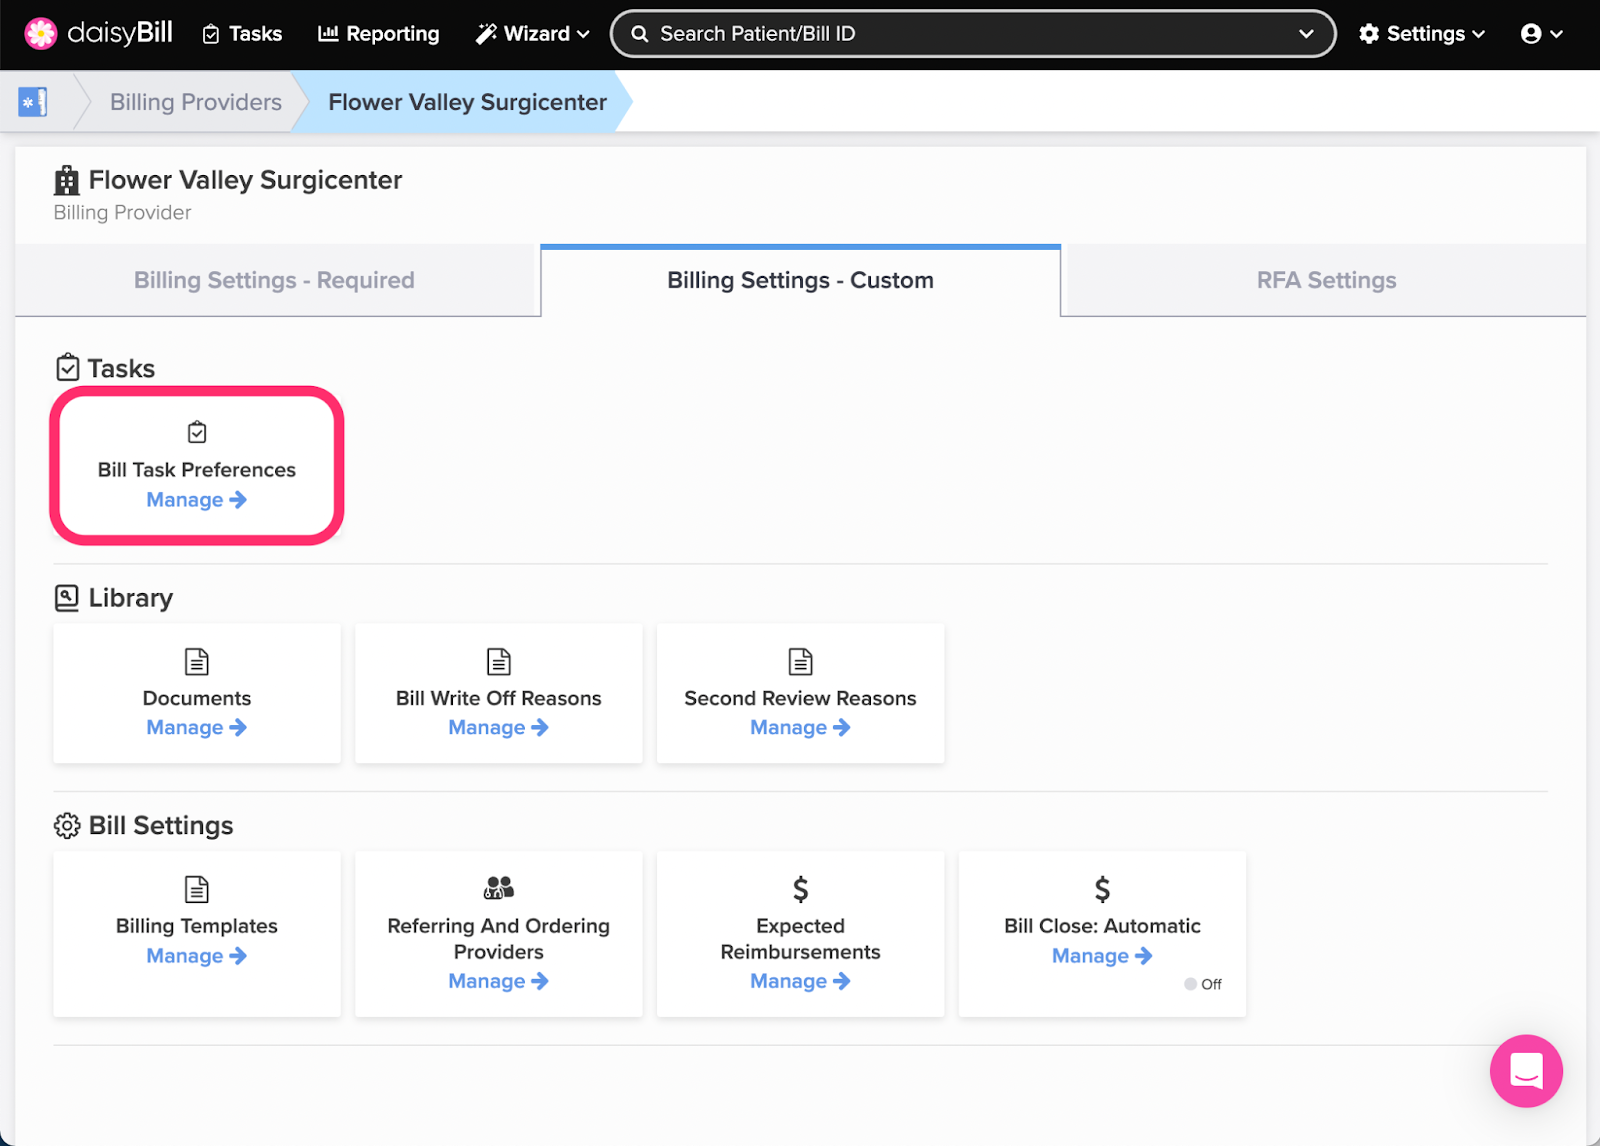The width and height of the screenshot is (1600, 1146).
Task: Click the Bill Write Off Reasons icon
Action: pos(499,661)
